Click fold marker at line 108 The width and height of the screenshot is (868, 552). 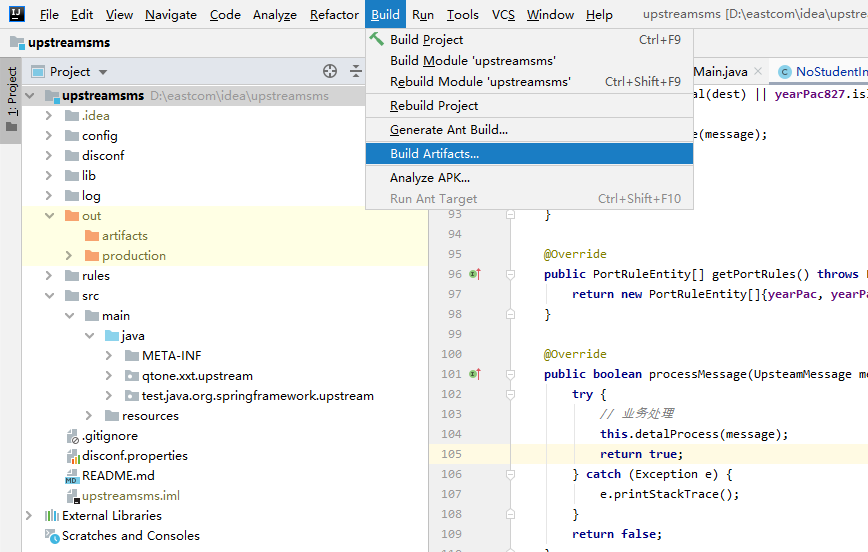pos(510,514)
